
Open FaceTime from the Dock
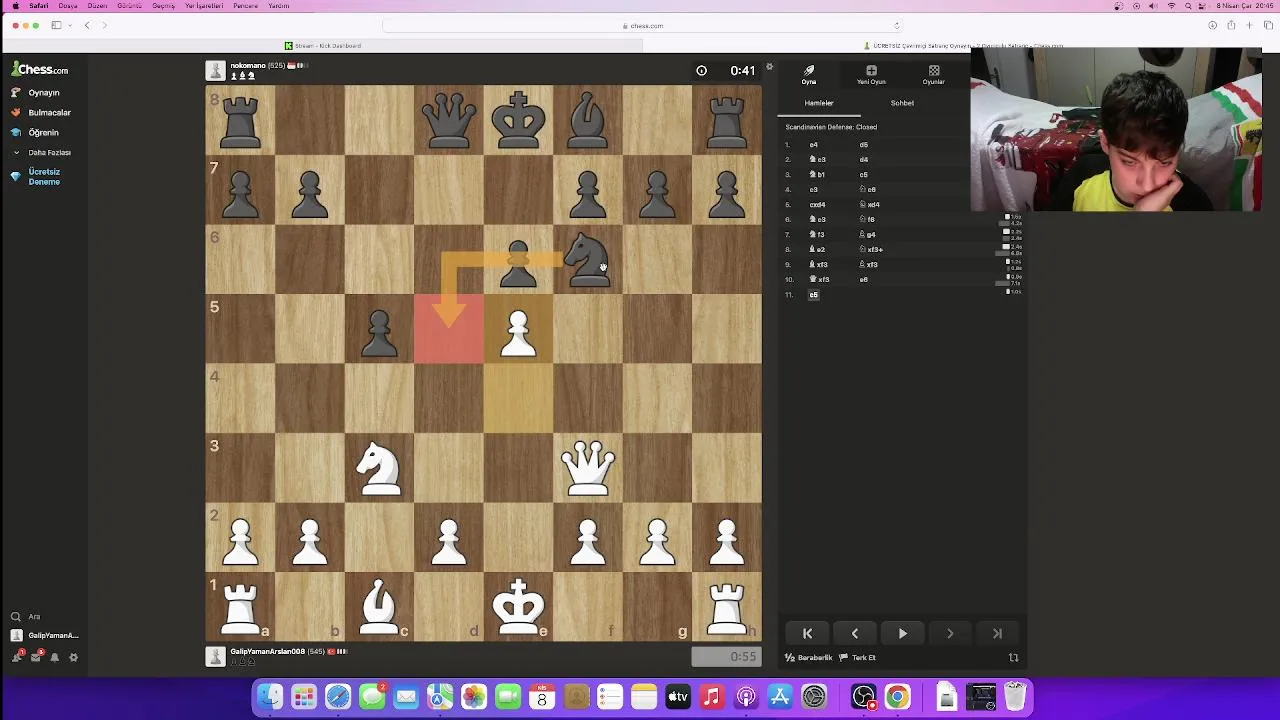508,697
